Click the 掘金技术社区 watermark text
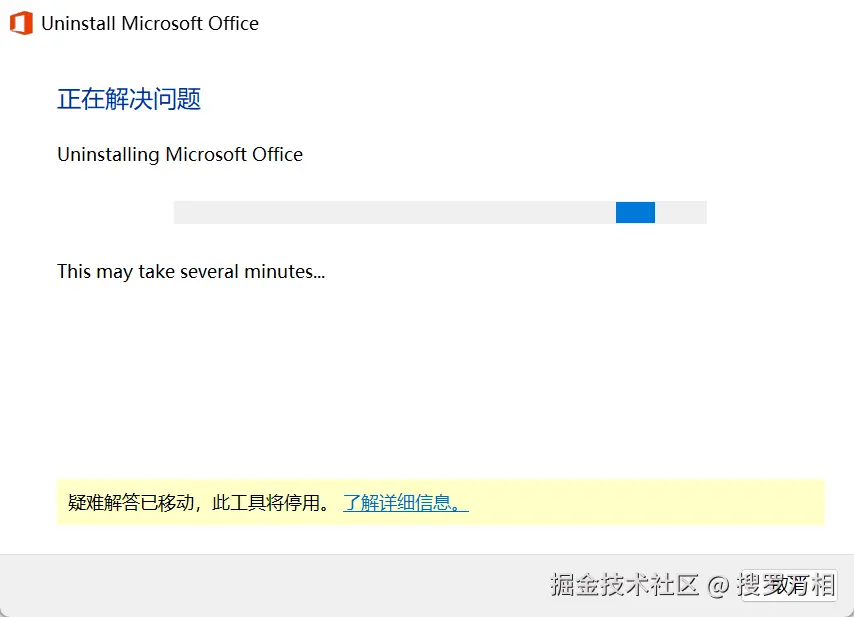The width and height of the screenshot is (854, 617). click(624, 585)
